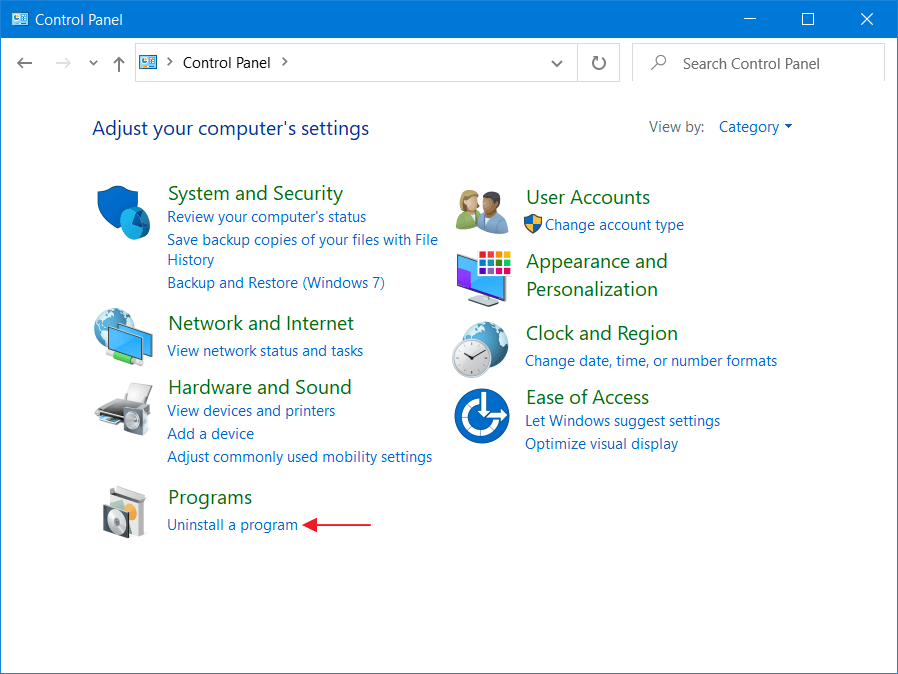
Task: Open Adjust commonly used mobility settings
Action: tap(300, 457)
